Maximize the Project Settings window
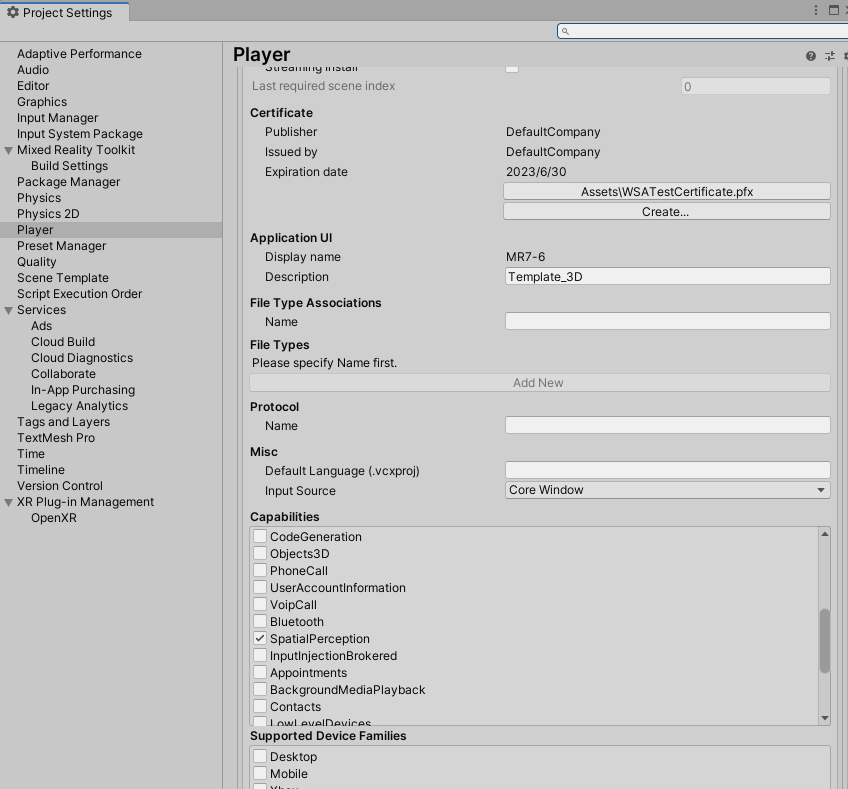Image resolution: width=848 pixels, height=789 pixels. point(833,10)
